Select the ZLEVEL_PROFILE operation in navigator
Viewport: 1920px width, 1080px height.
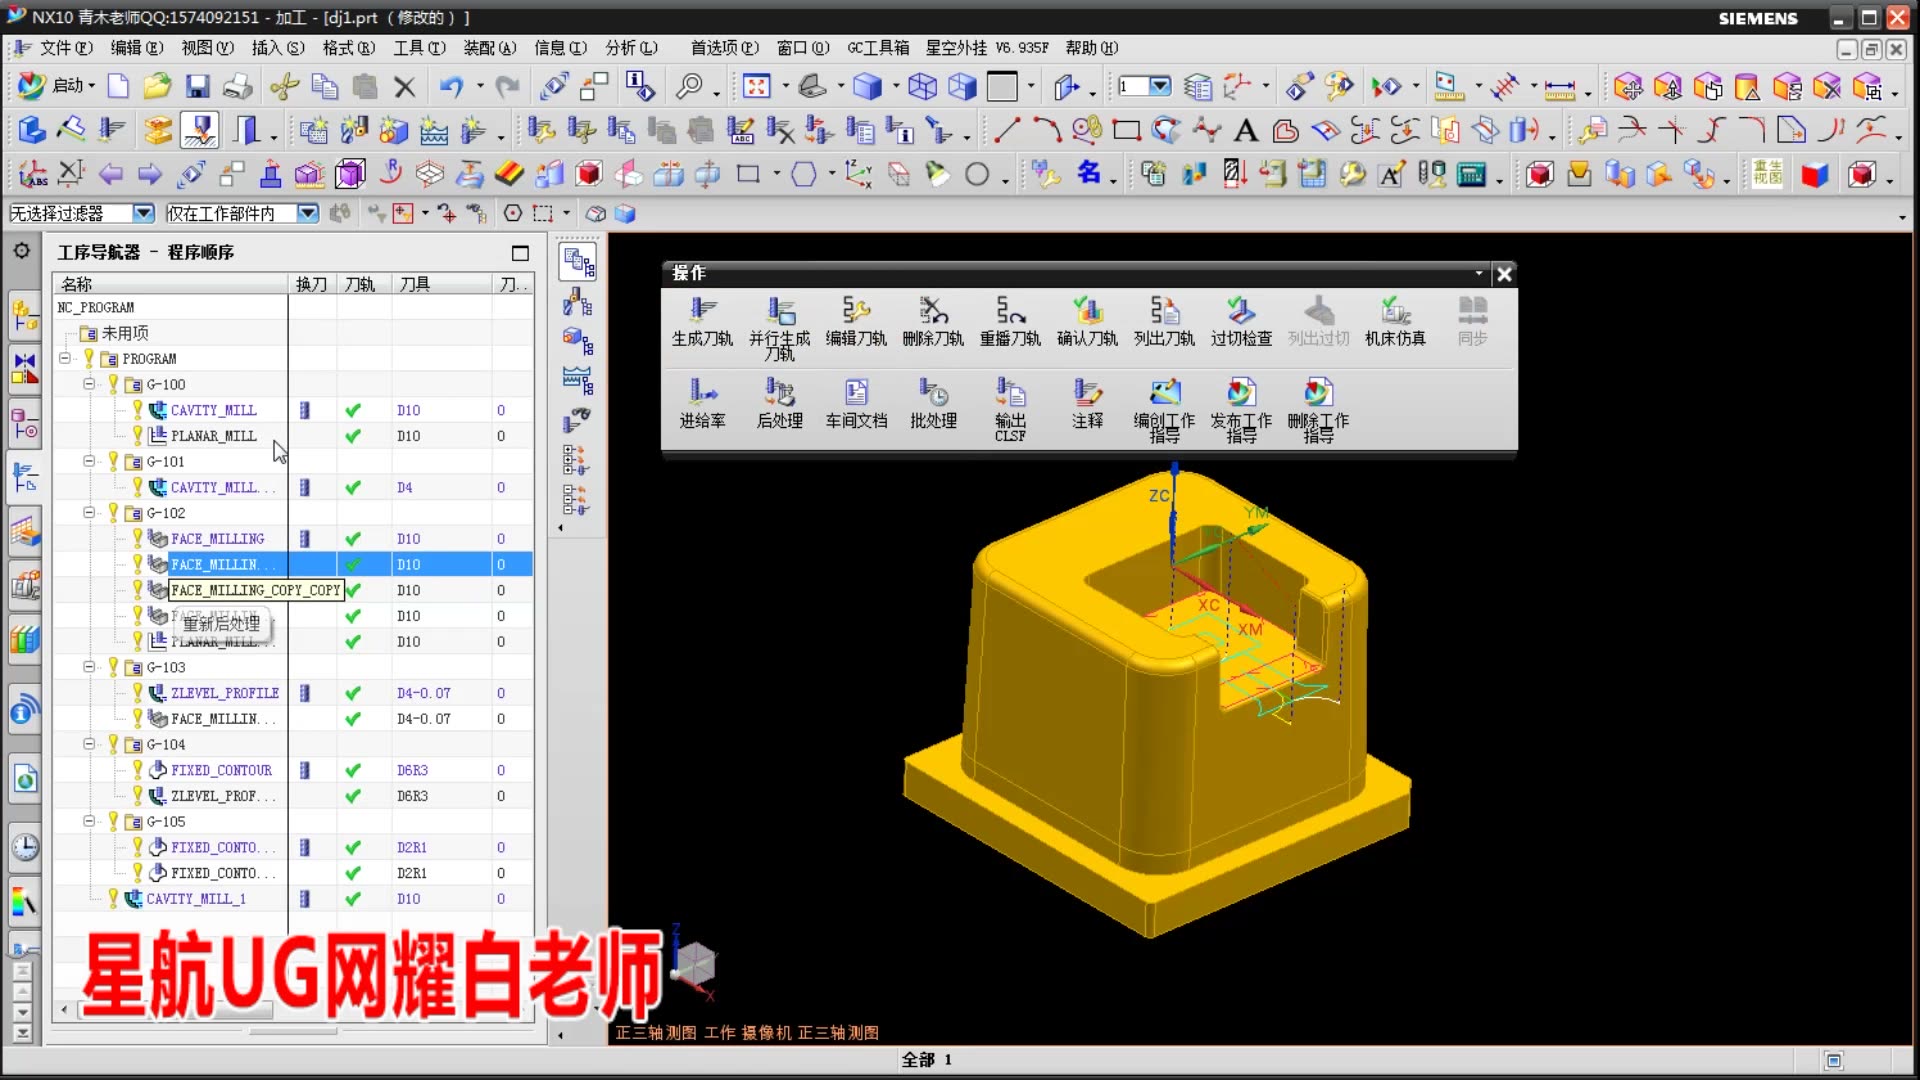click(x=225, y=692)
